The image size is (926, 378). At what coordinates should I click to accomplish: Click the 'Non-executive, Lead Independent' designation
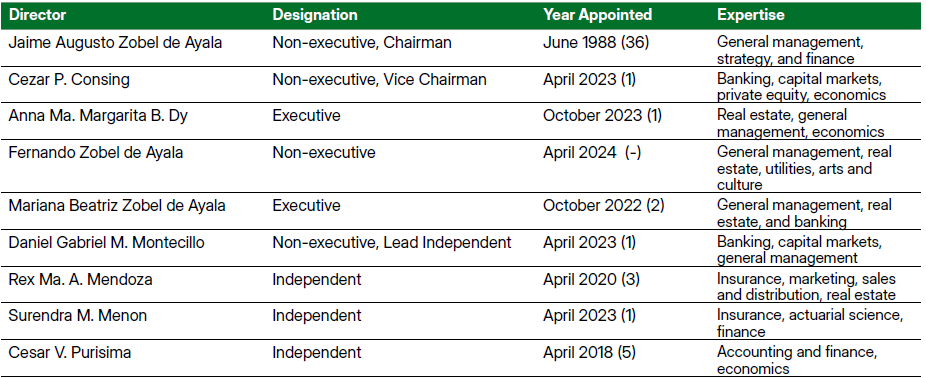click(392, 242)
